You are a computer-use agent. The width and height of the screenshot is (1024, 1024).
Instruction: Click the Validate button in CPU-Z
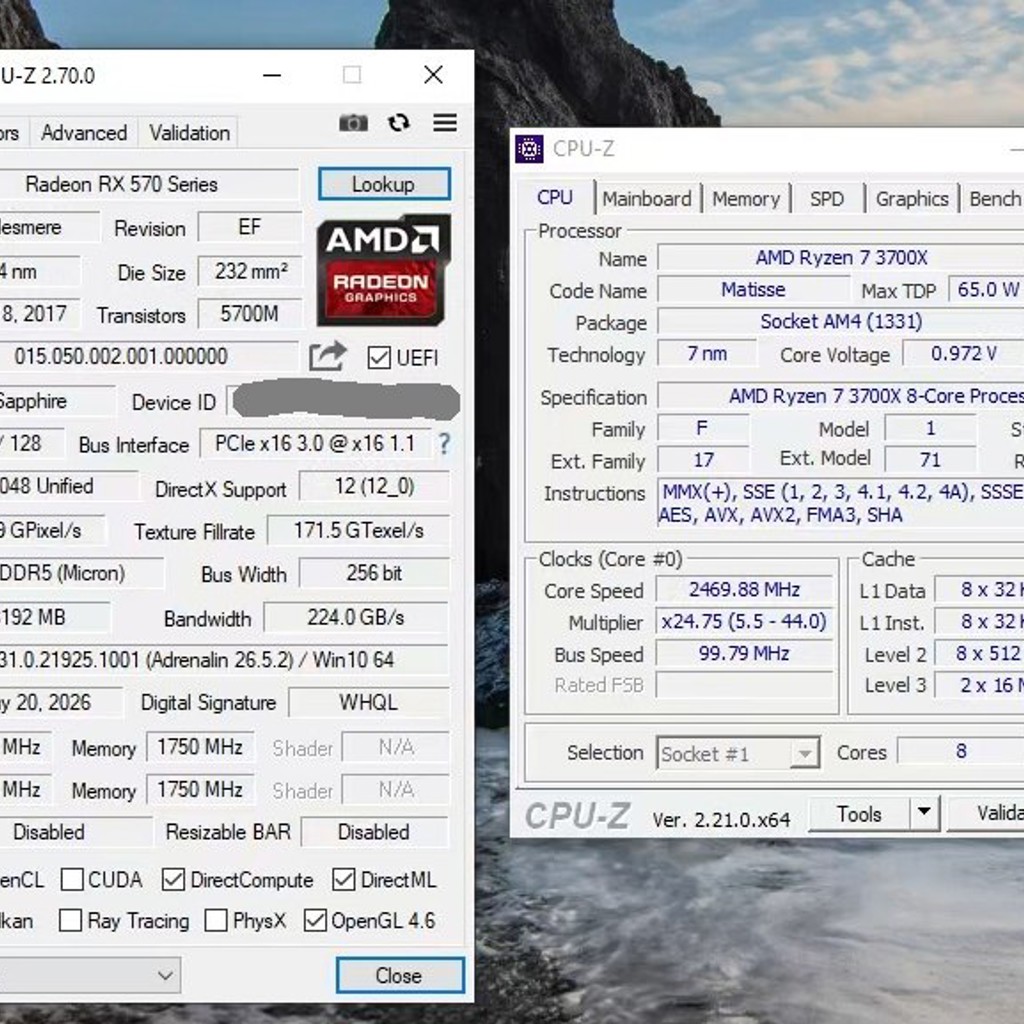[x=986, y=814]
